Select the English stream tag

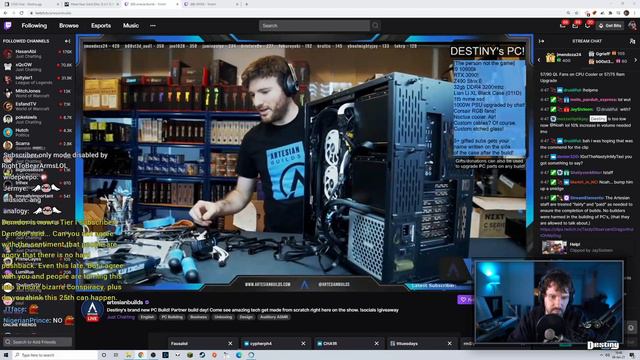(x=147, y=317)
